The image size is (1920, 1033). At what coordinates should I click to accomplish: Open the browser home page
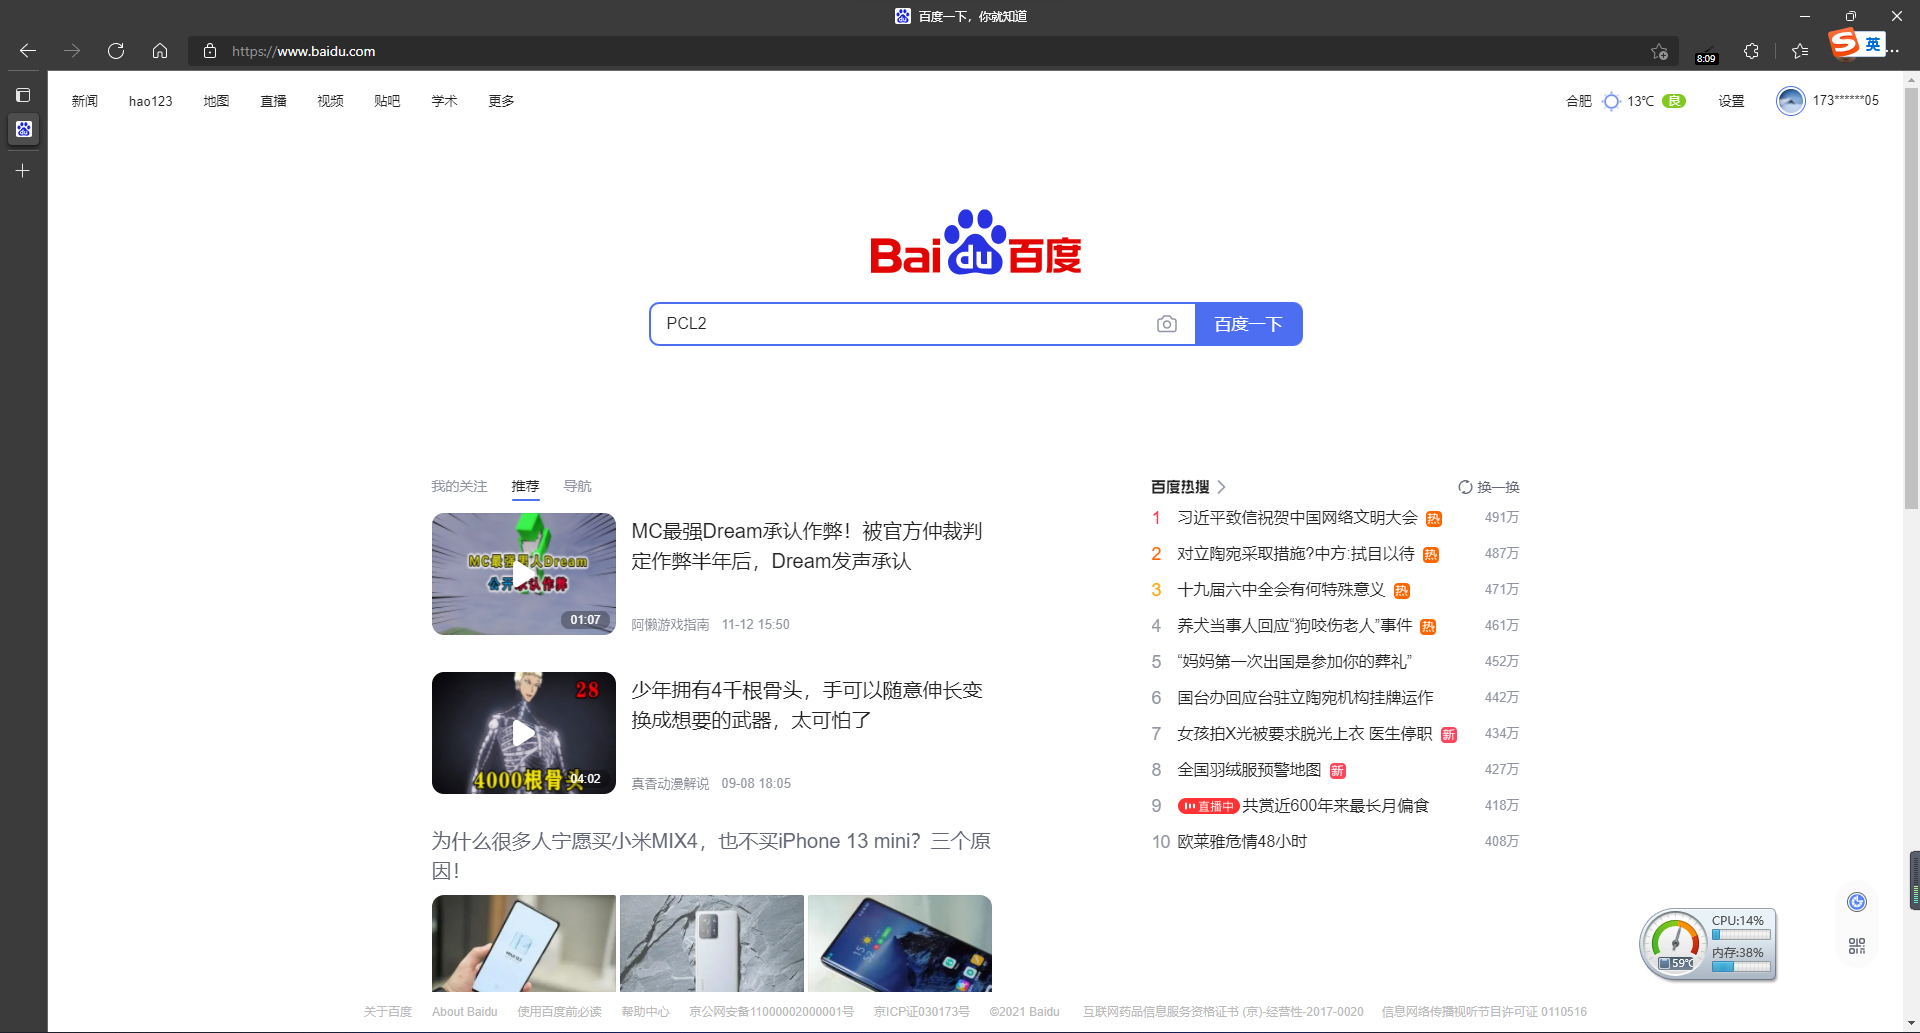160,51
